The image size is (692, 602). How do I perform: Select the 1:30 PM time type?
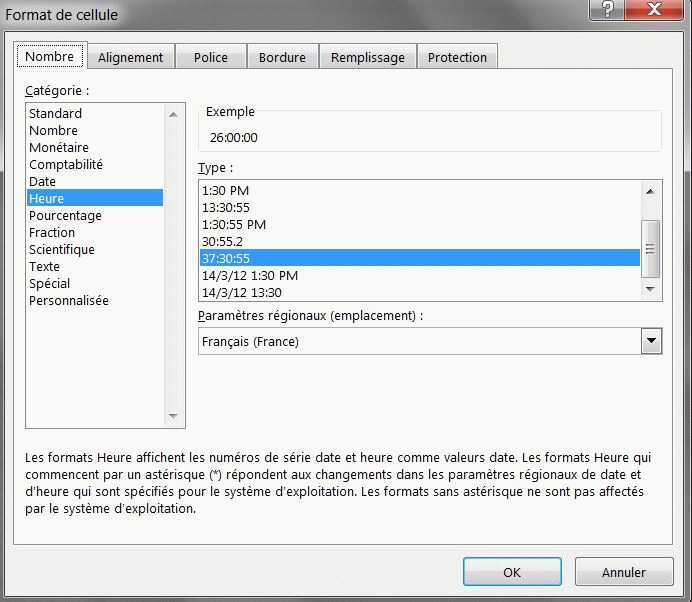click(420, 191)
